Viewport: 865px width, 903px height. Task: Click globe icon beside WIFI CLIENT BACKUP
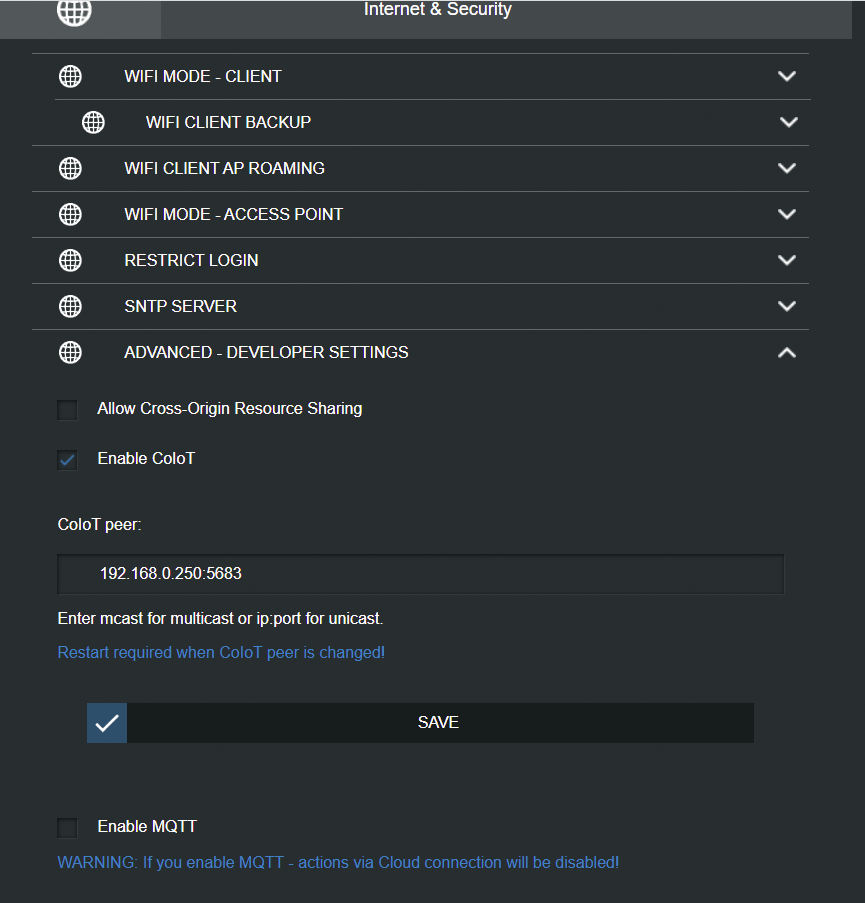[x=93, y=122]
